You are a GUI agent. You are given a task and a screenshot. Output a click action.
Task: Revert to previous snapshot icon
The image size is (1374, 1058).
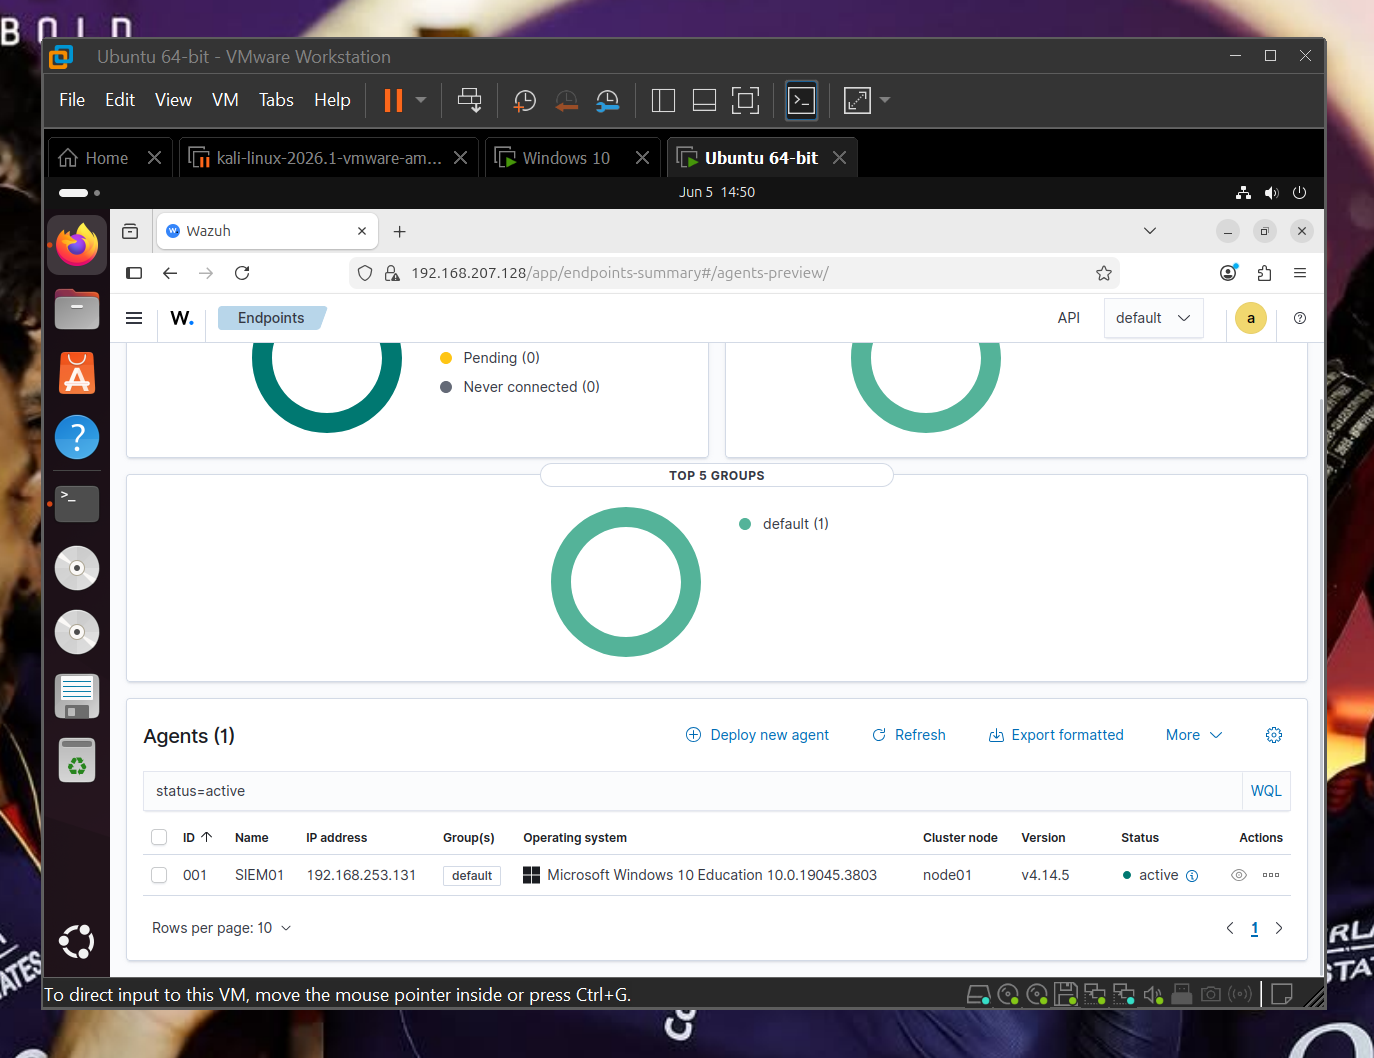tap(566, 100)
